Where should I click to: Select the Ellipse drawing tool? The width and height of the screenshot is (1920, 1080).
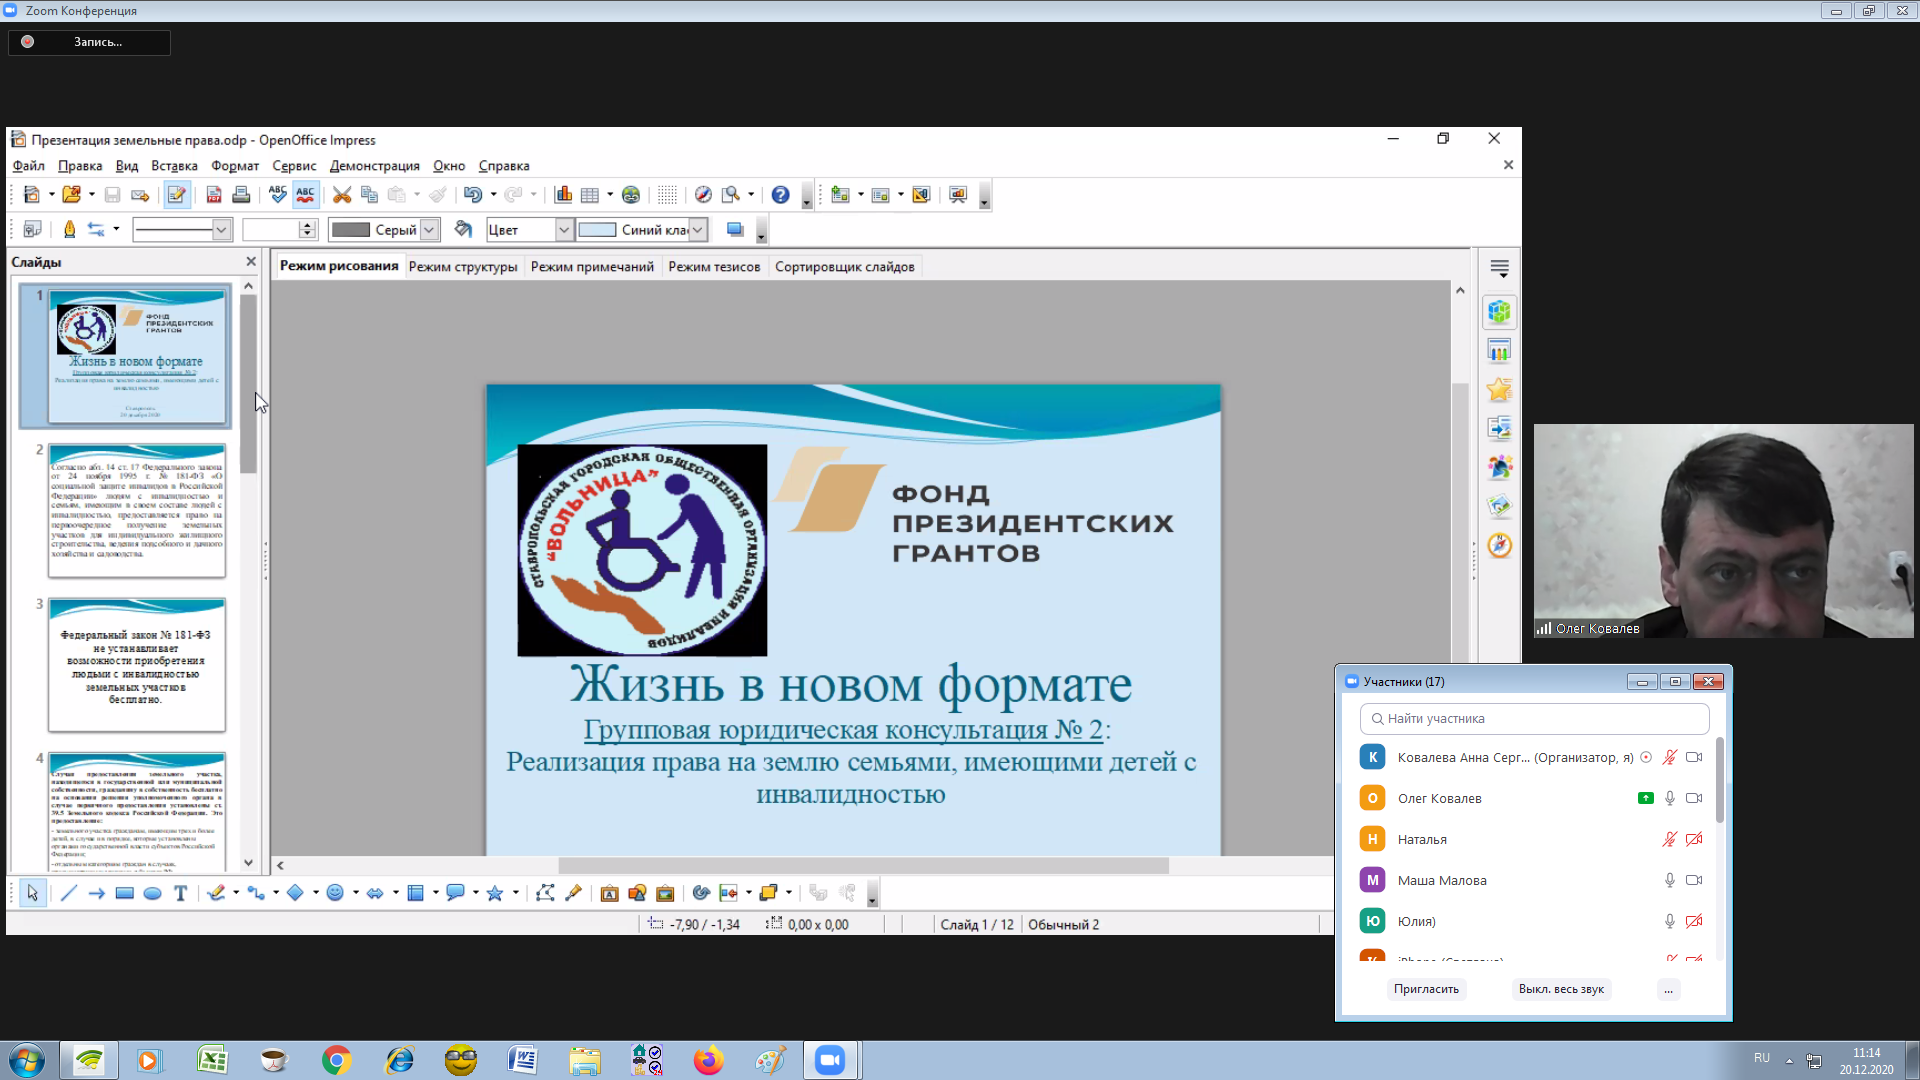[x=152, y=893]
